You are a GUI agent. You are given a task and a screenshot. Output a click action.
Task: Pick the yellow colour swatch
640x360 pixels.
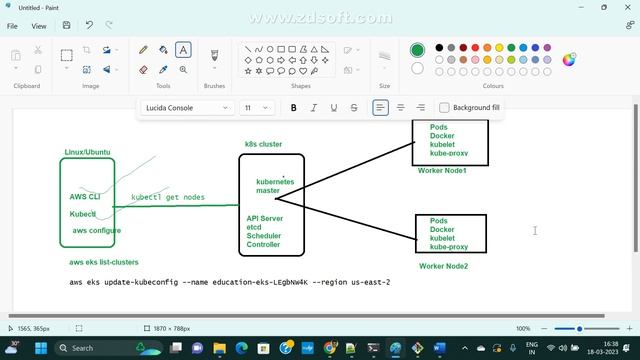point(499,48)
